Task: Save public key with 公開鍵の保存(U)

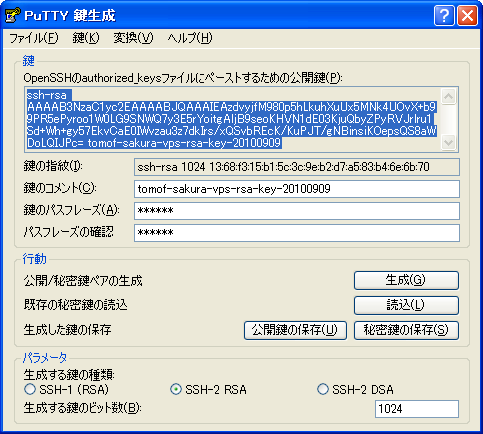Action: 295,330
